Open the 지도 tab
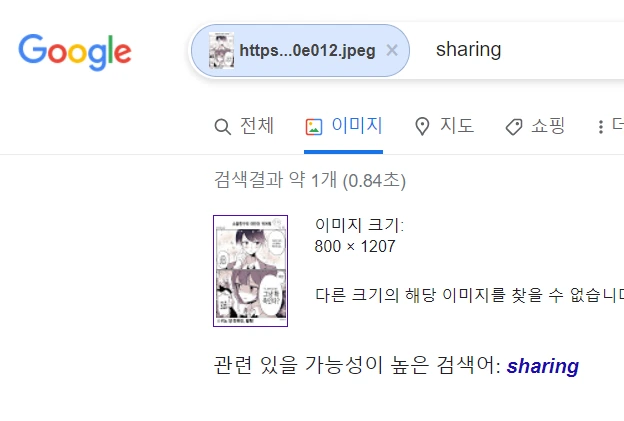Viewport: 624px width, 421px height. coord(457,126)
